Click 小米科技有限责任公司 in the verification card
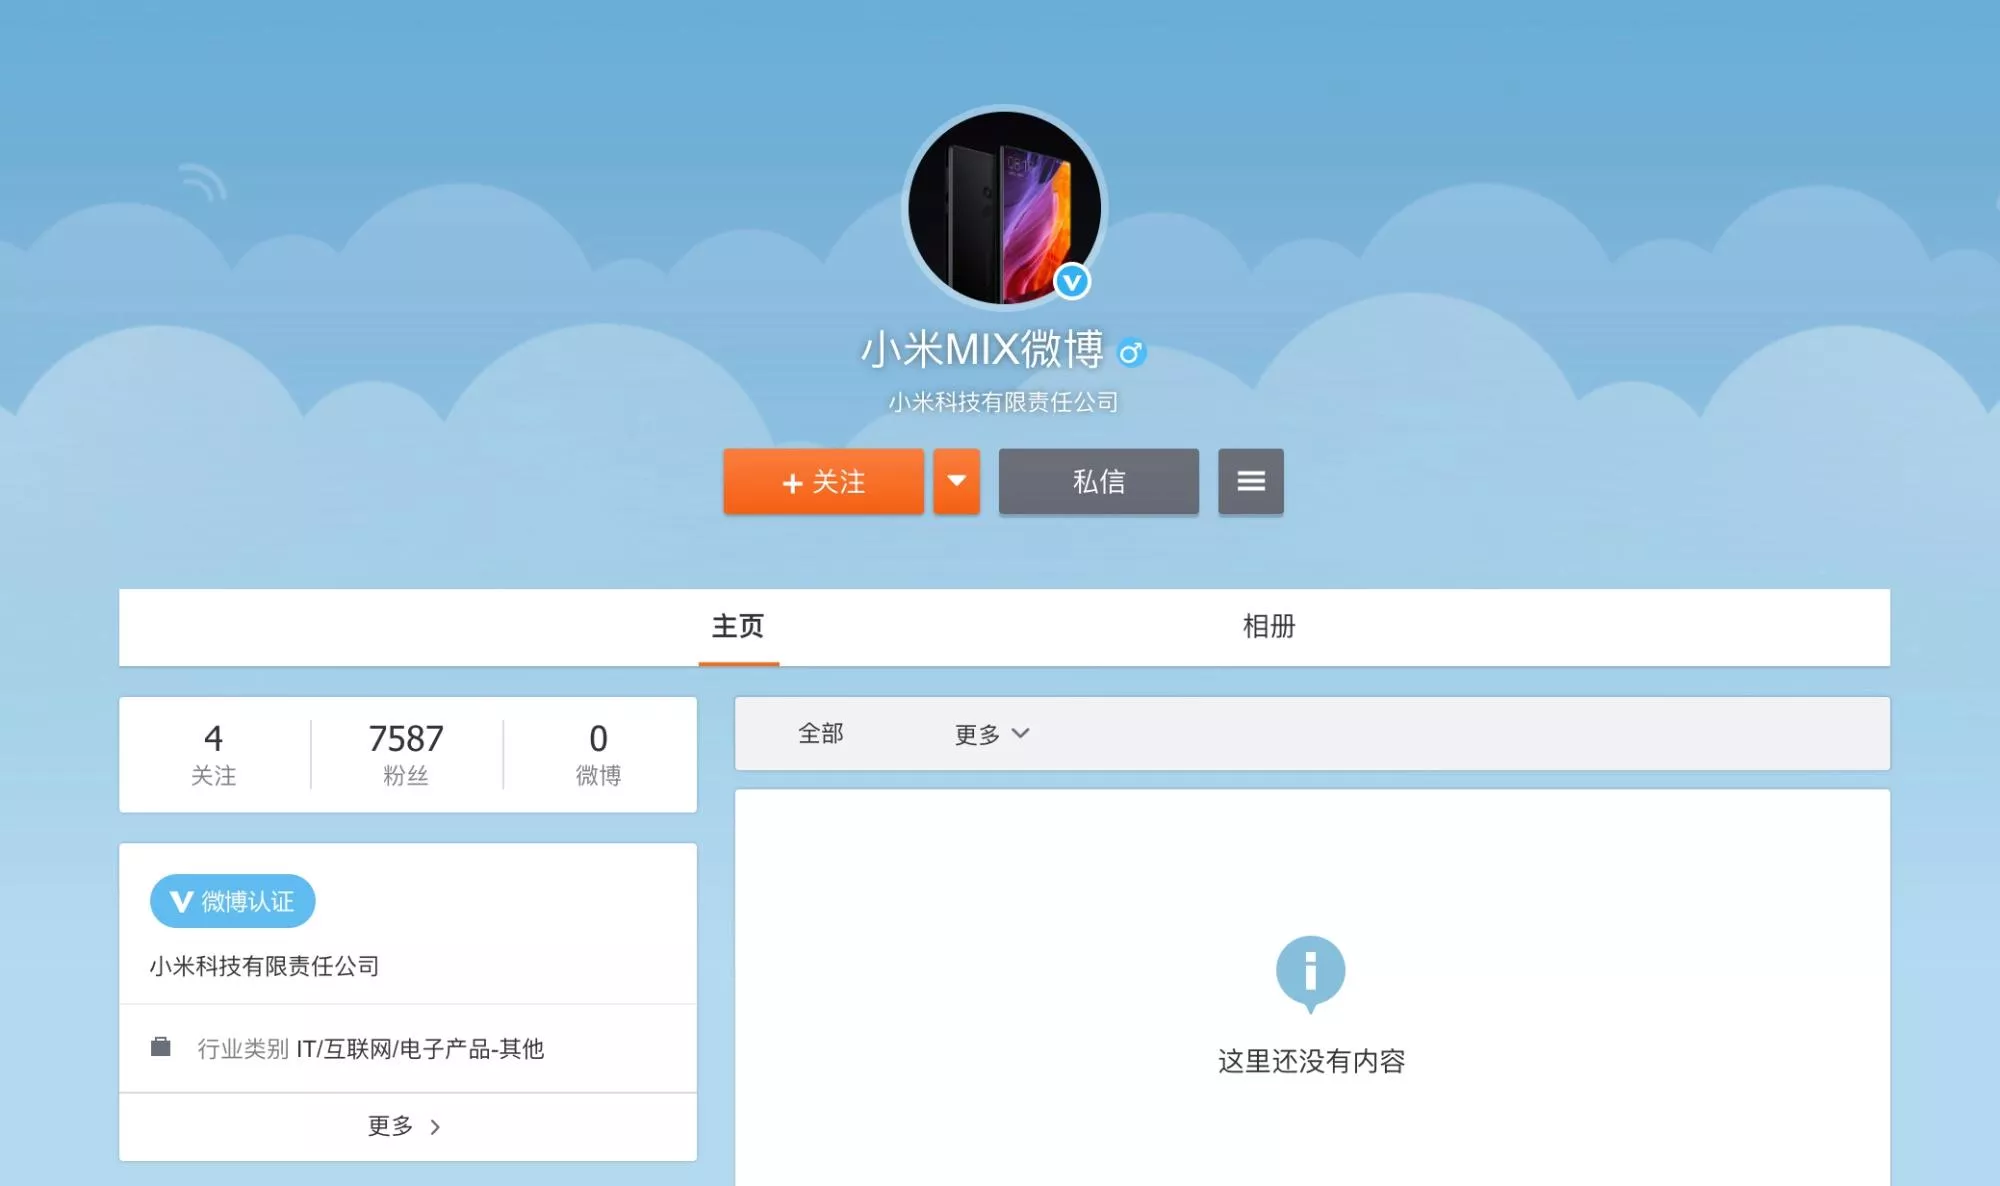2000x1186 pixels. click(x=264, y=966)
